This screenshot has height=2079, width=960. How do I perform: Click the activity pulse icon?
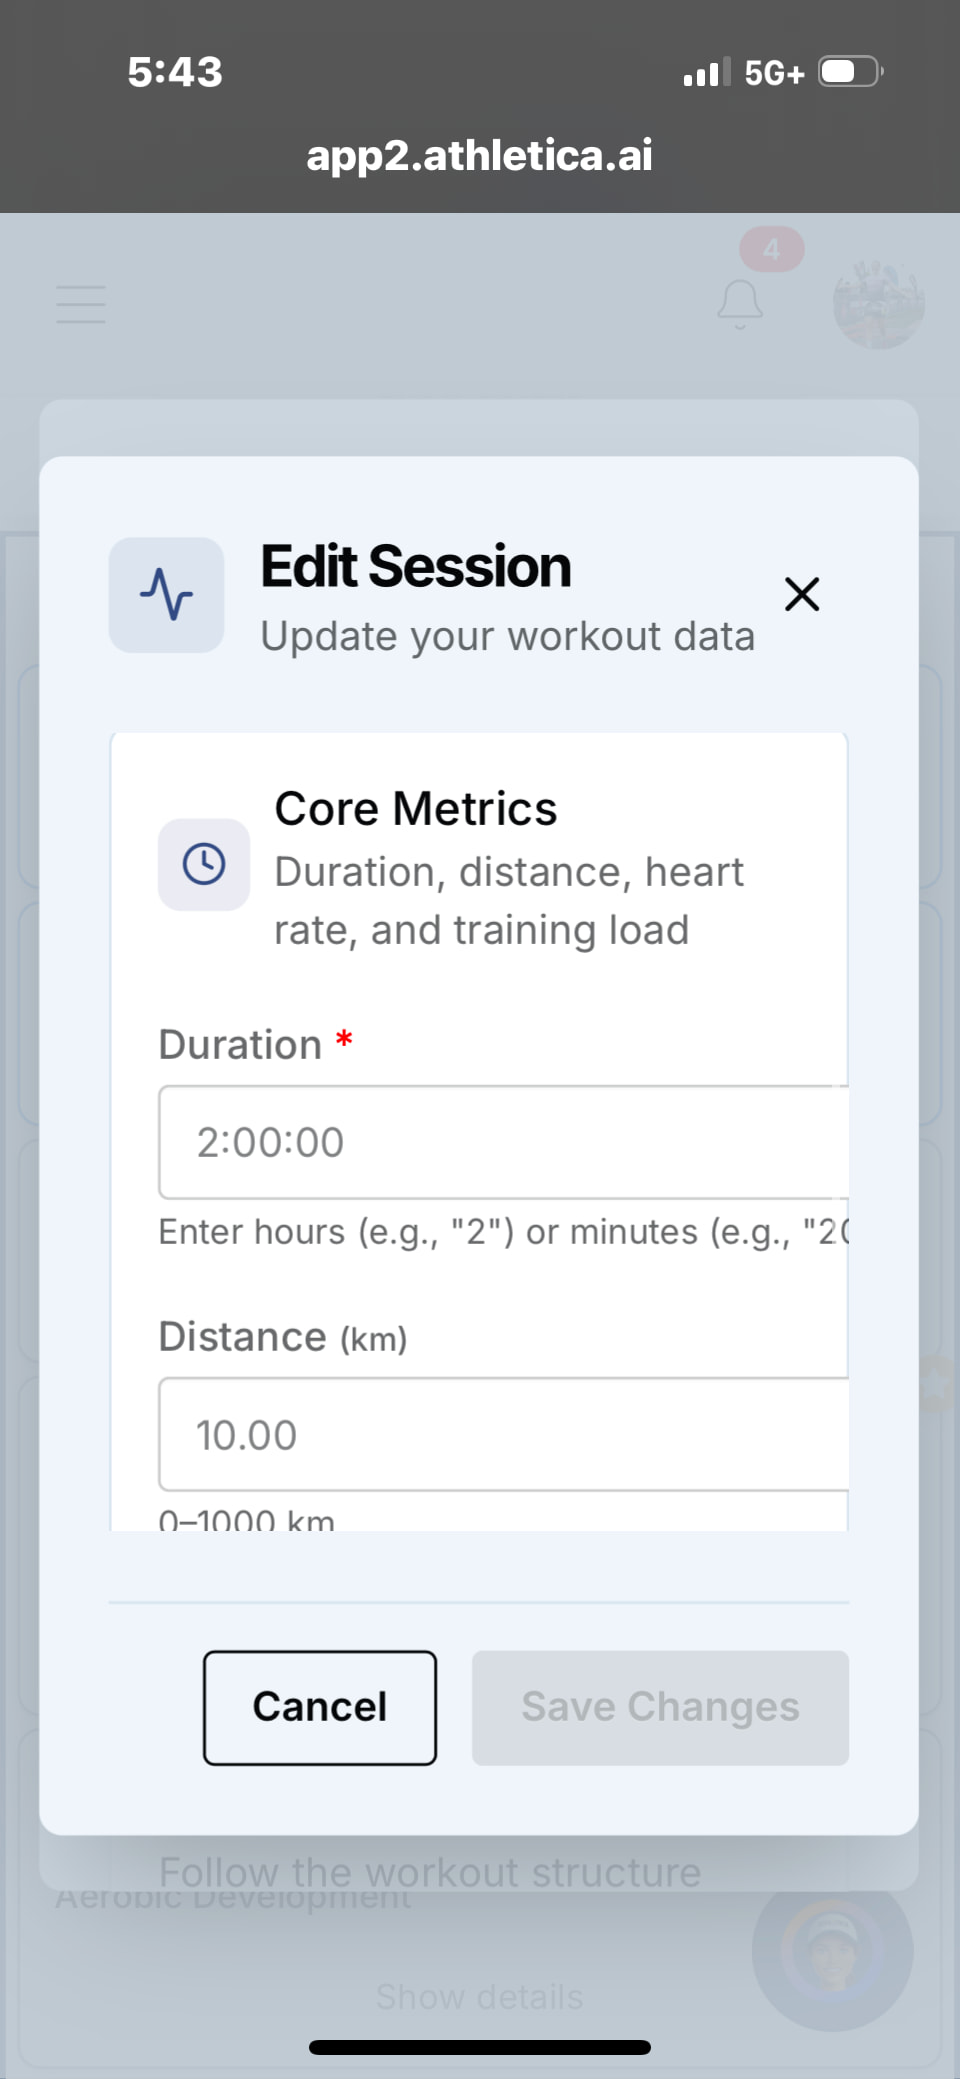166,595
